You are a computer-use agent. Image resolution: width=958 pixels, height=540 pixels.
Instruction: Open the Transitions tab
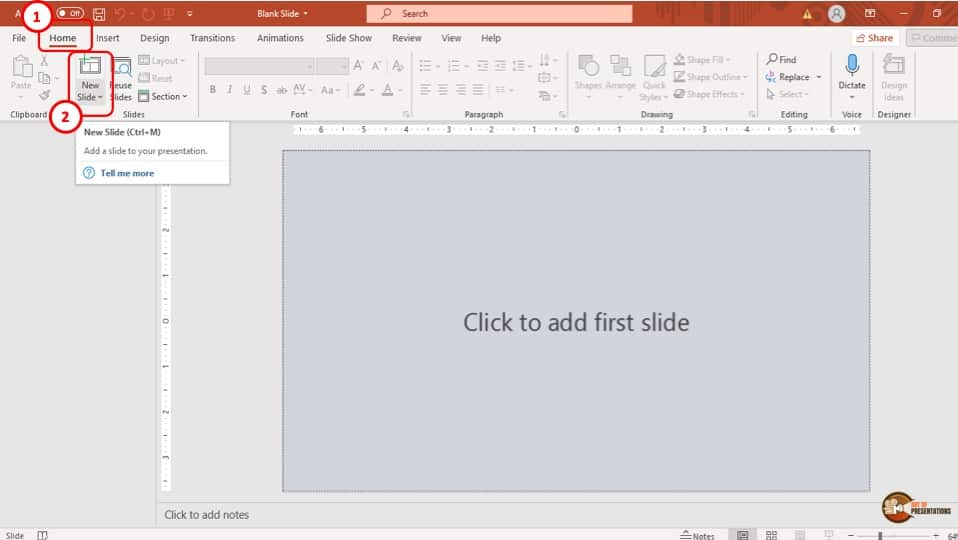(x=212, y=38)
